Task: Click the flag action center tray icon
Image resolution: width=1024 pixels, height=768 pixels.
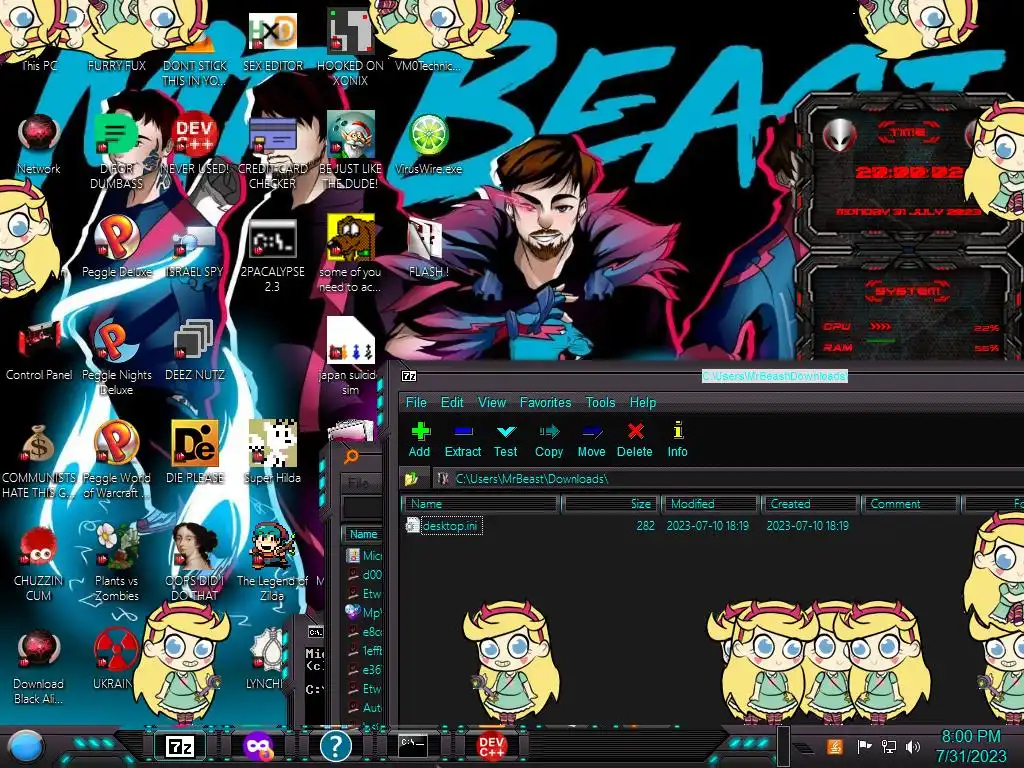Action: click(x=864, y=746)
